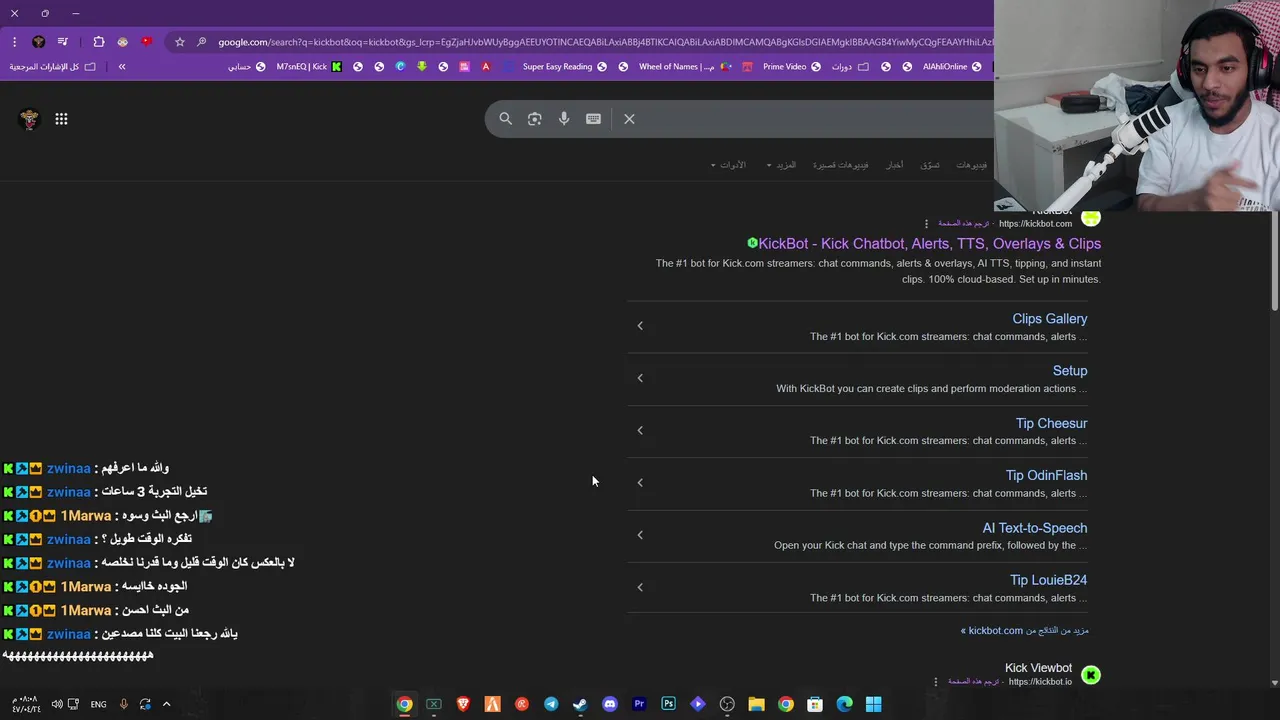This screenshot has height=720, width=1280.
Task: Switch to the فيديوهات قصيرة tab
Action: (840, 165)
